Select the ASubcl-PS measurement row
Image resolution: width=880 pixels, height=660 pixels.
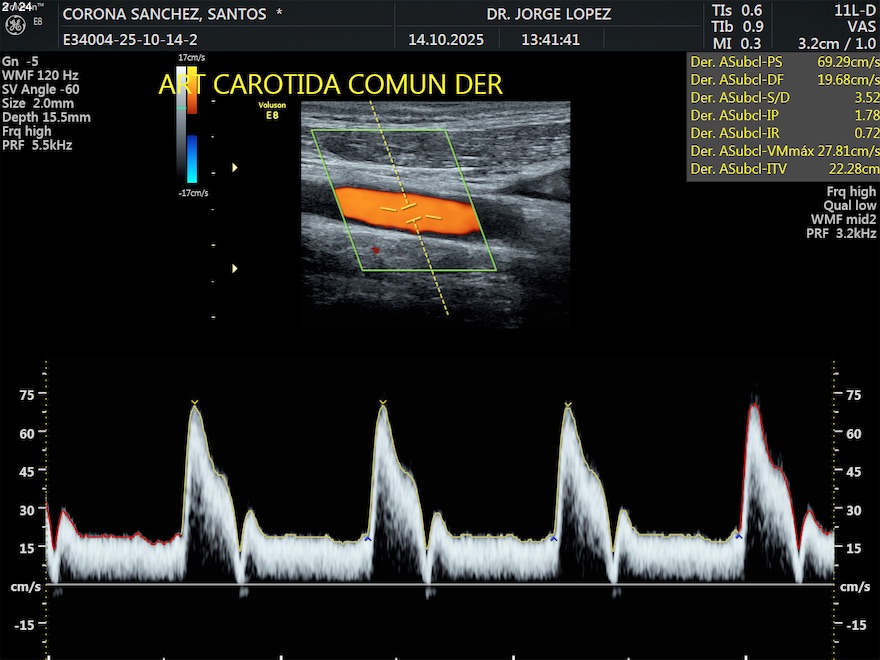pos(783,61)
